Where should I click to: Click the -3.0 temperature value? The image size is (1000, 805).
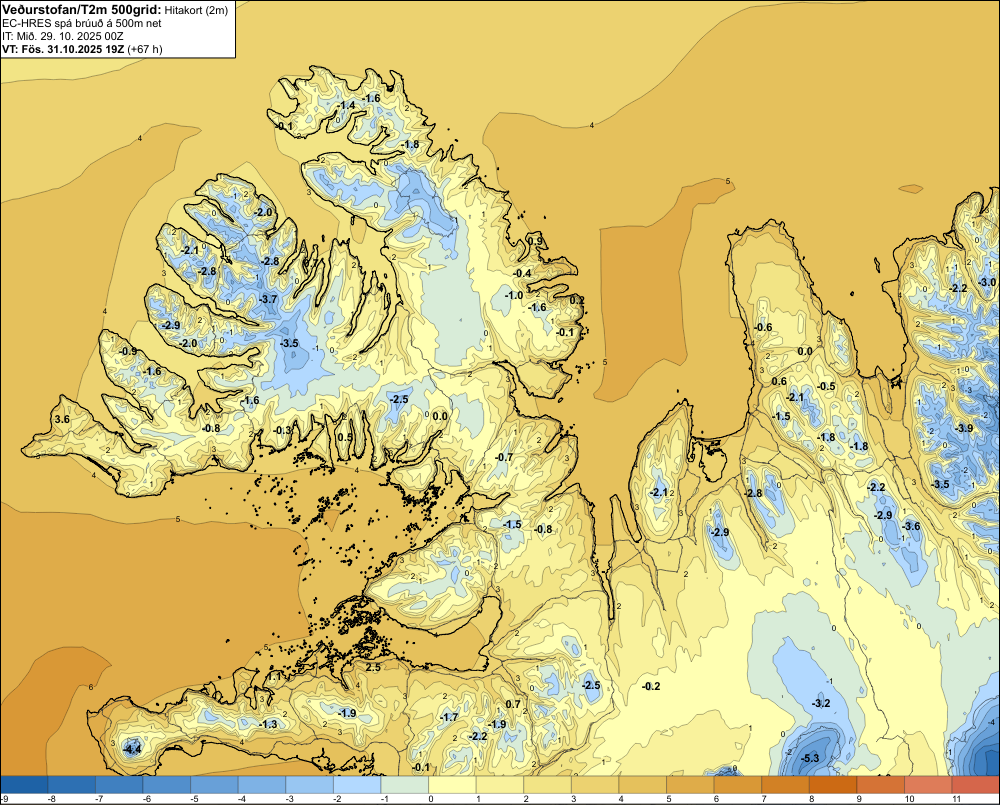[987, 282]
